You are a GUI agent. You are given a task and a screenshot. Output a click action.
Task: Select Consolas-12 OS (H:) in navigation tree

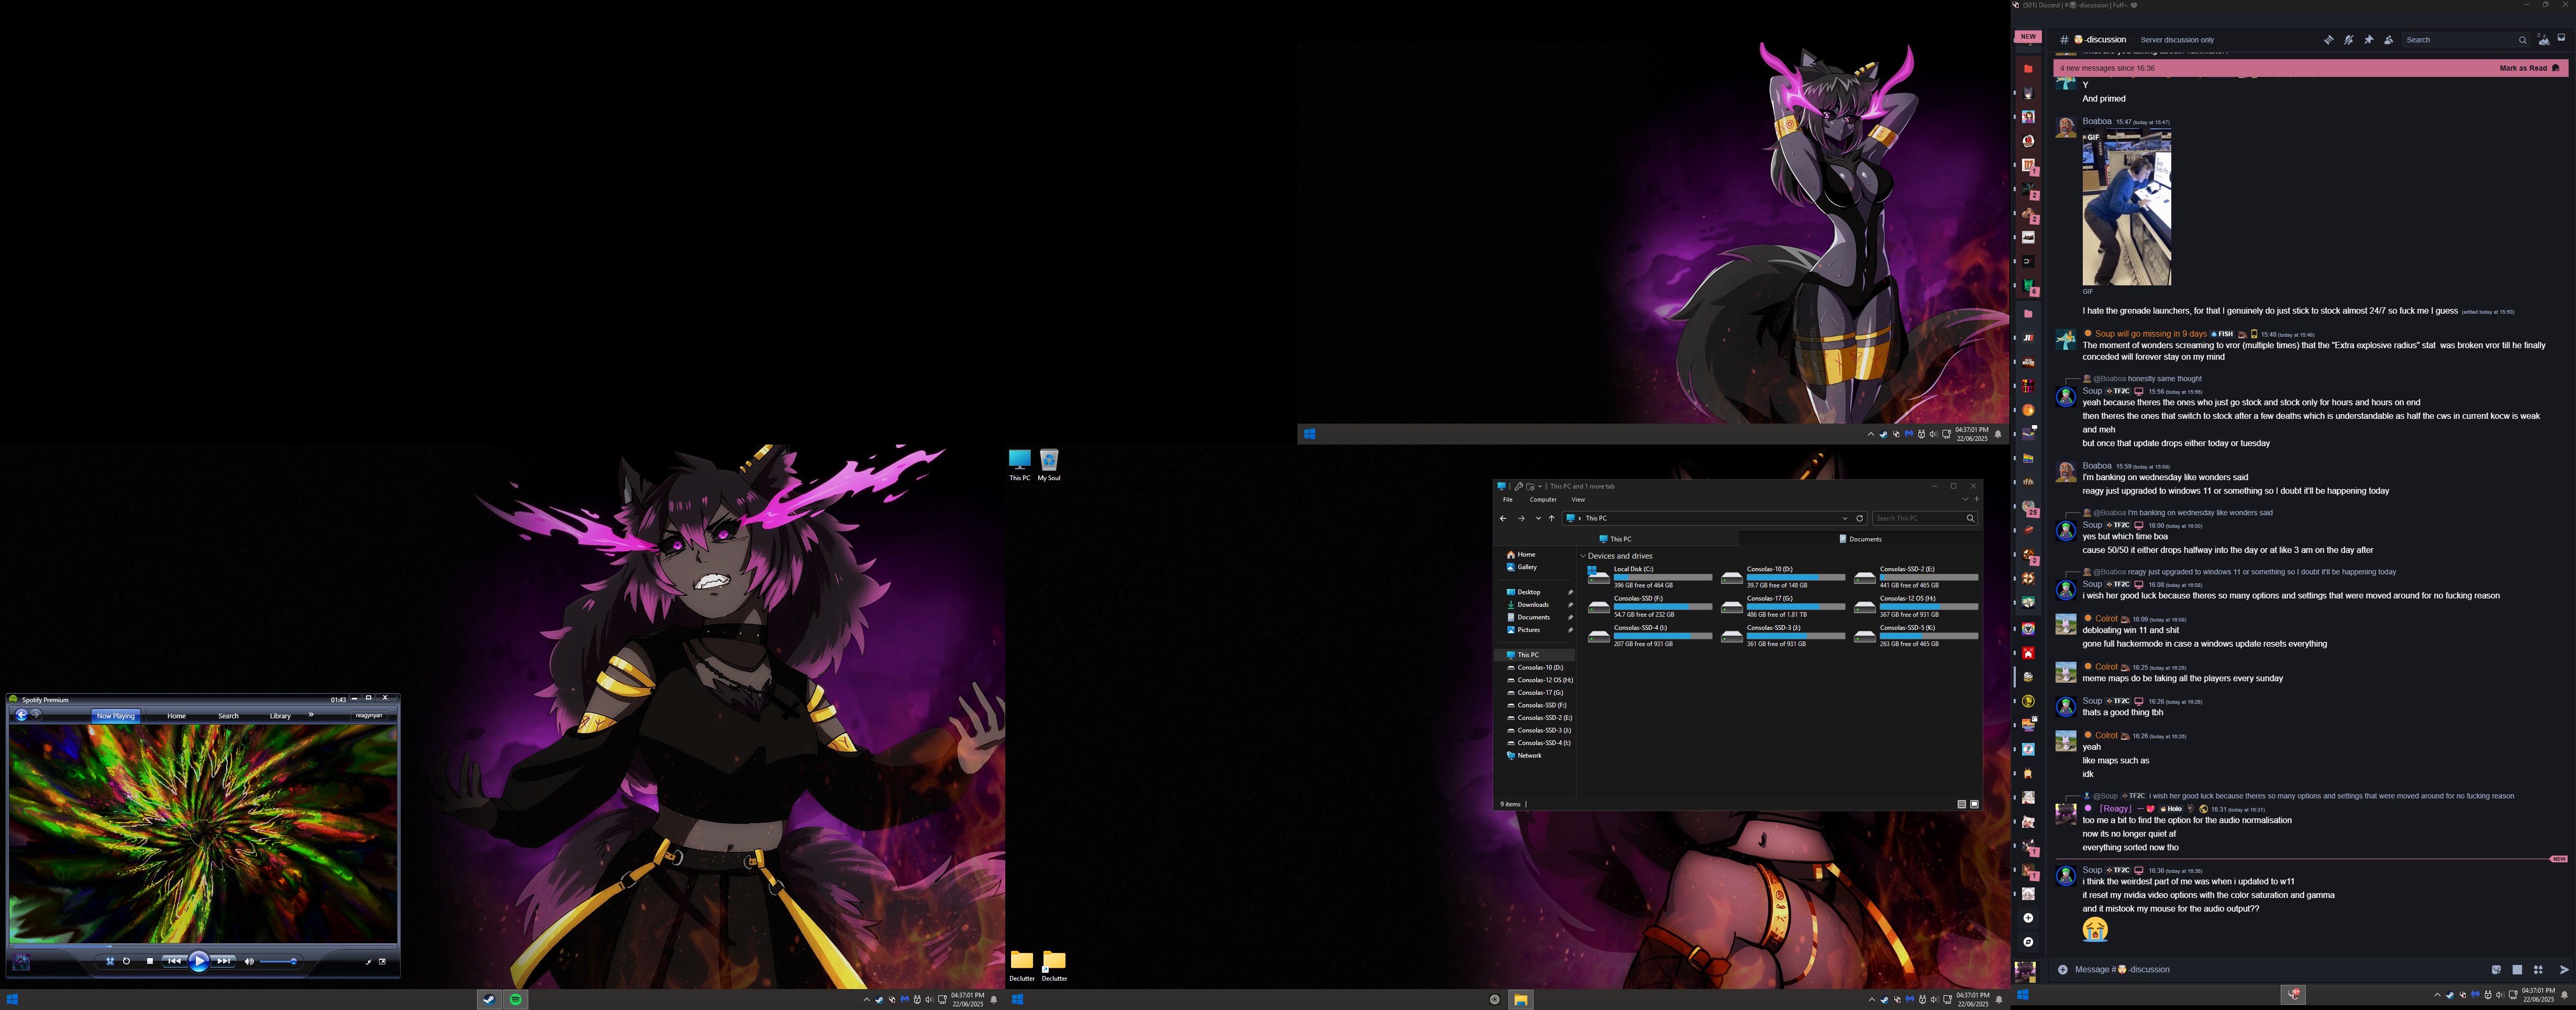(x=1540, y=680)
